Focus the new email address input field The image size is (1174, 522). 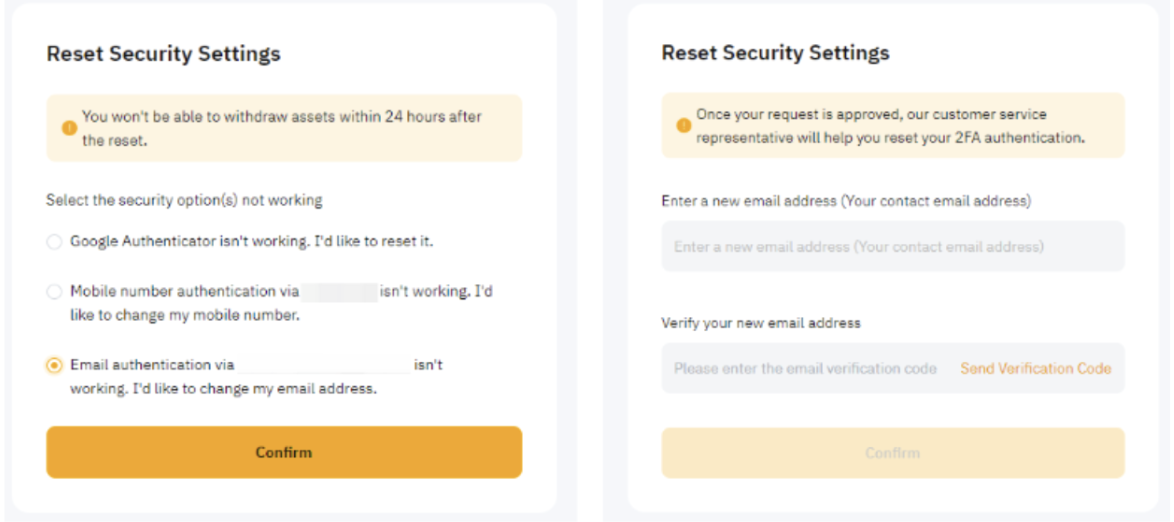pos(892,246)
